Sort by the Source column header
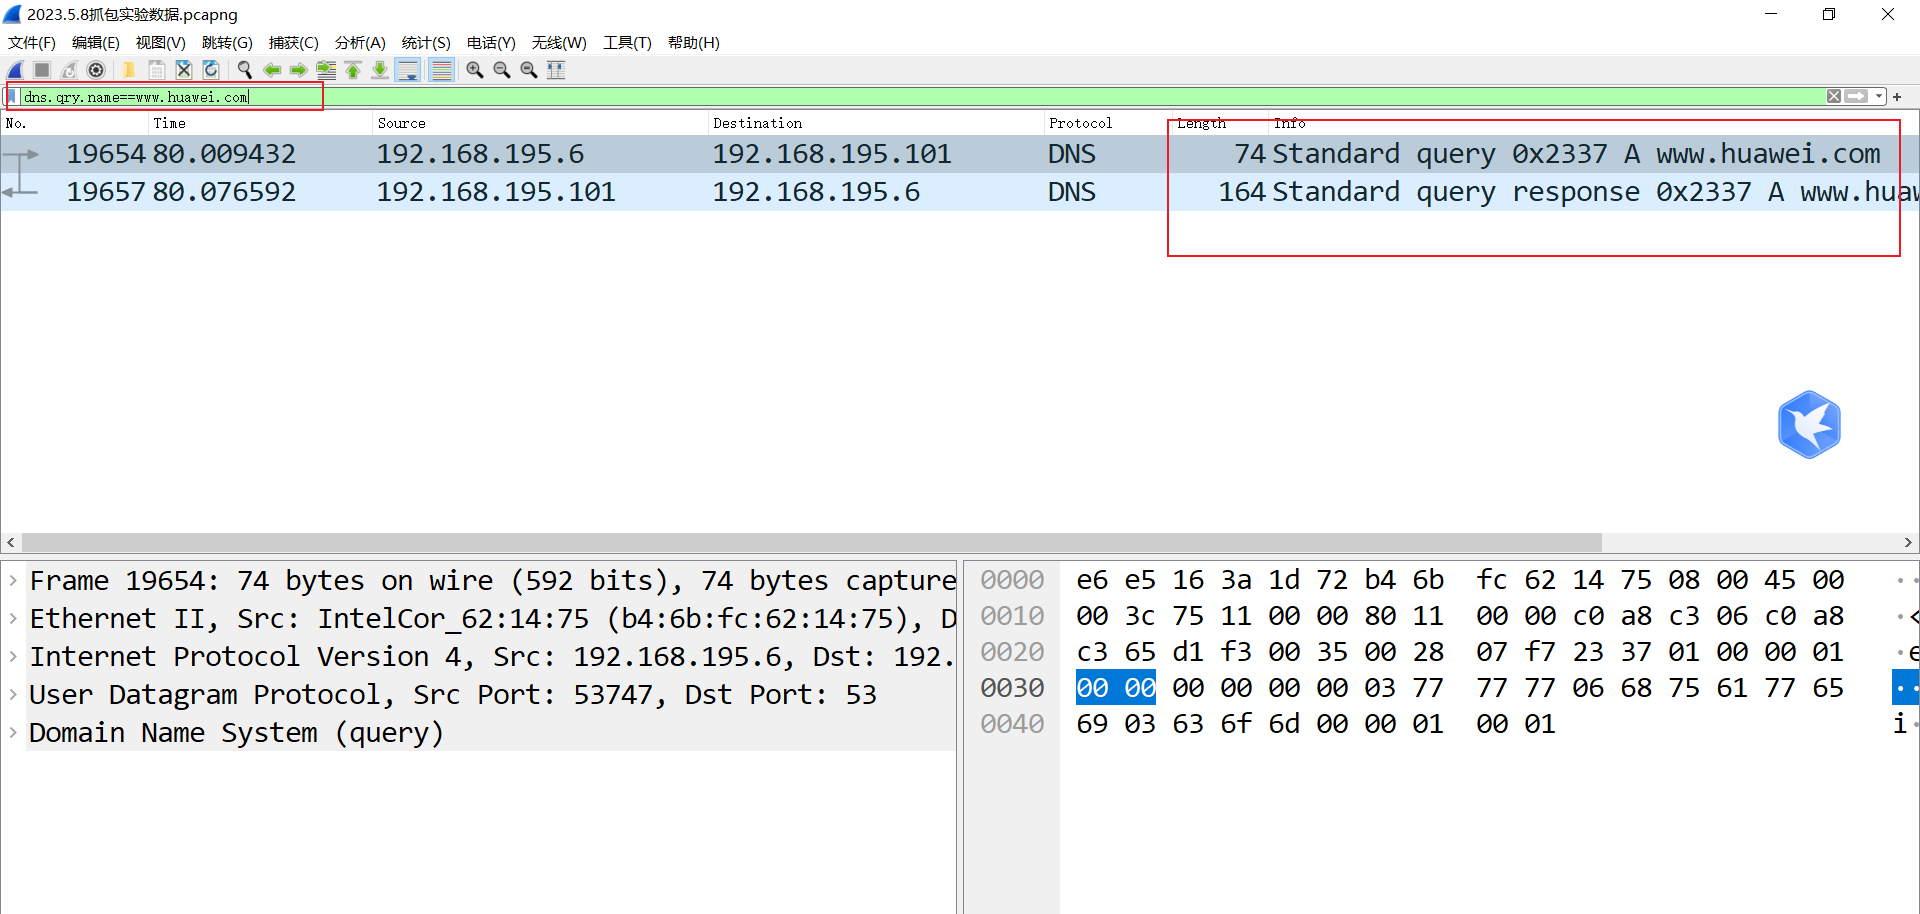The height and width of the screenshot is (914, 1920). coord(540,123)
